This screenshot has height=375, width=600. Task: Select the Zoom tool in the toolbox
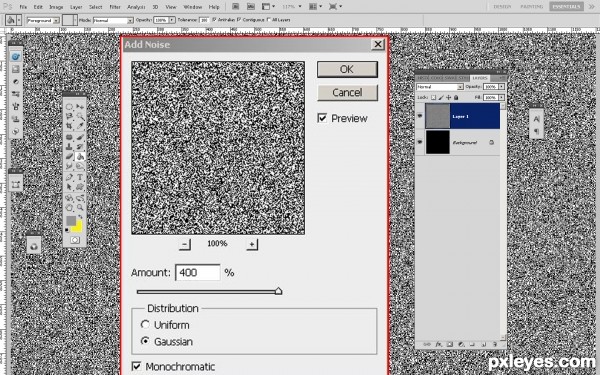80,207
